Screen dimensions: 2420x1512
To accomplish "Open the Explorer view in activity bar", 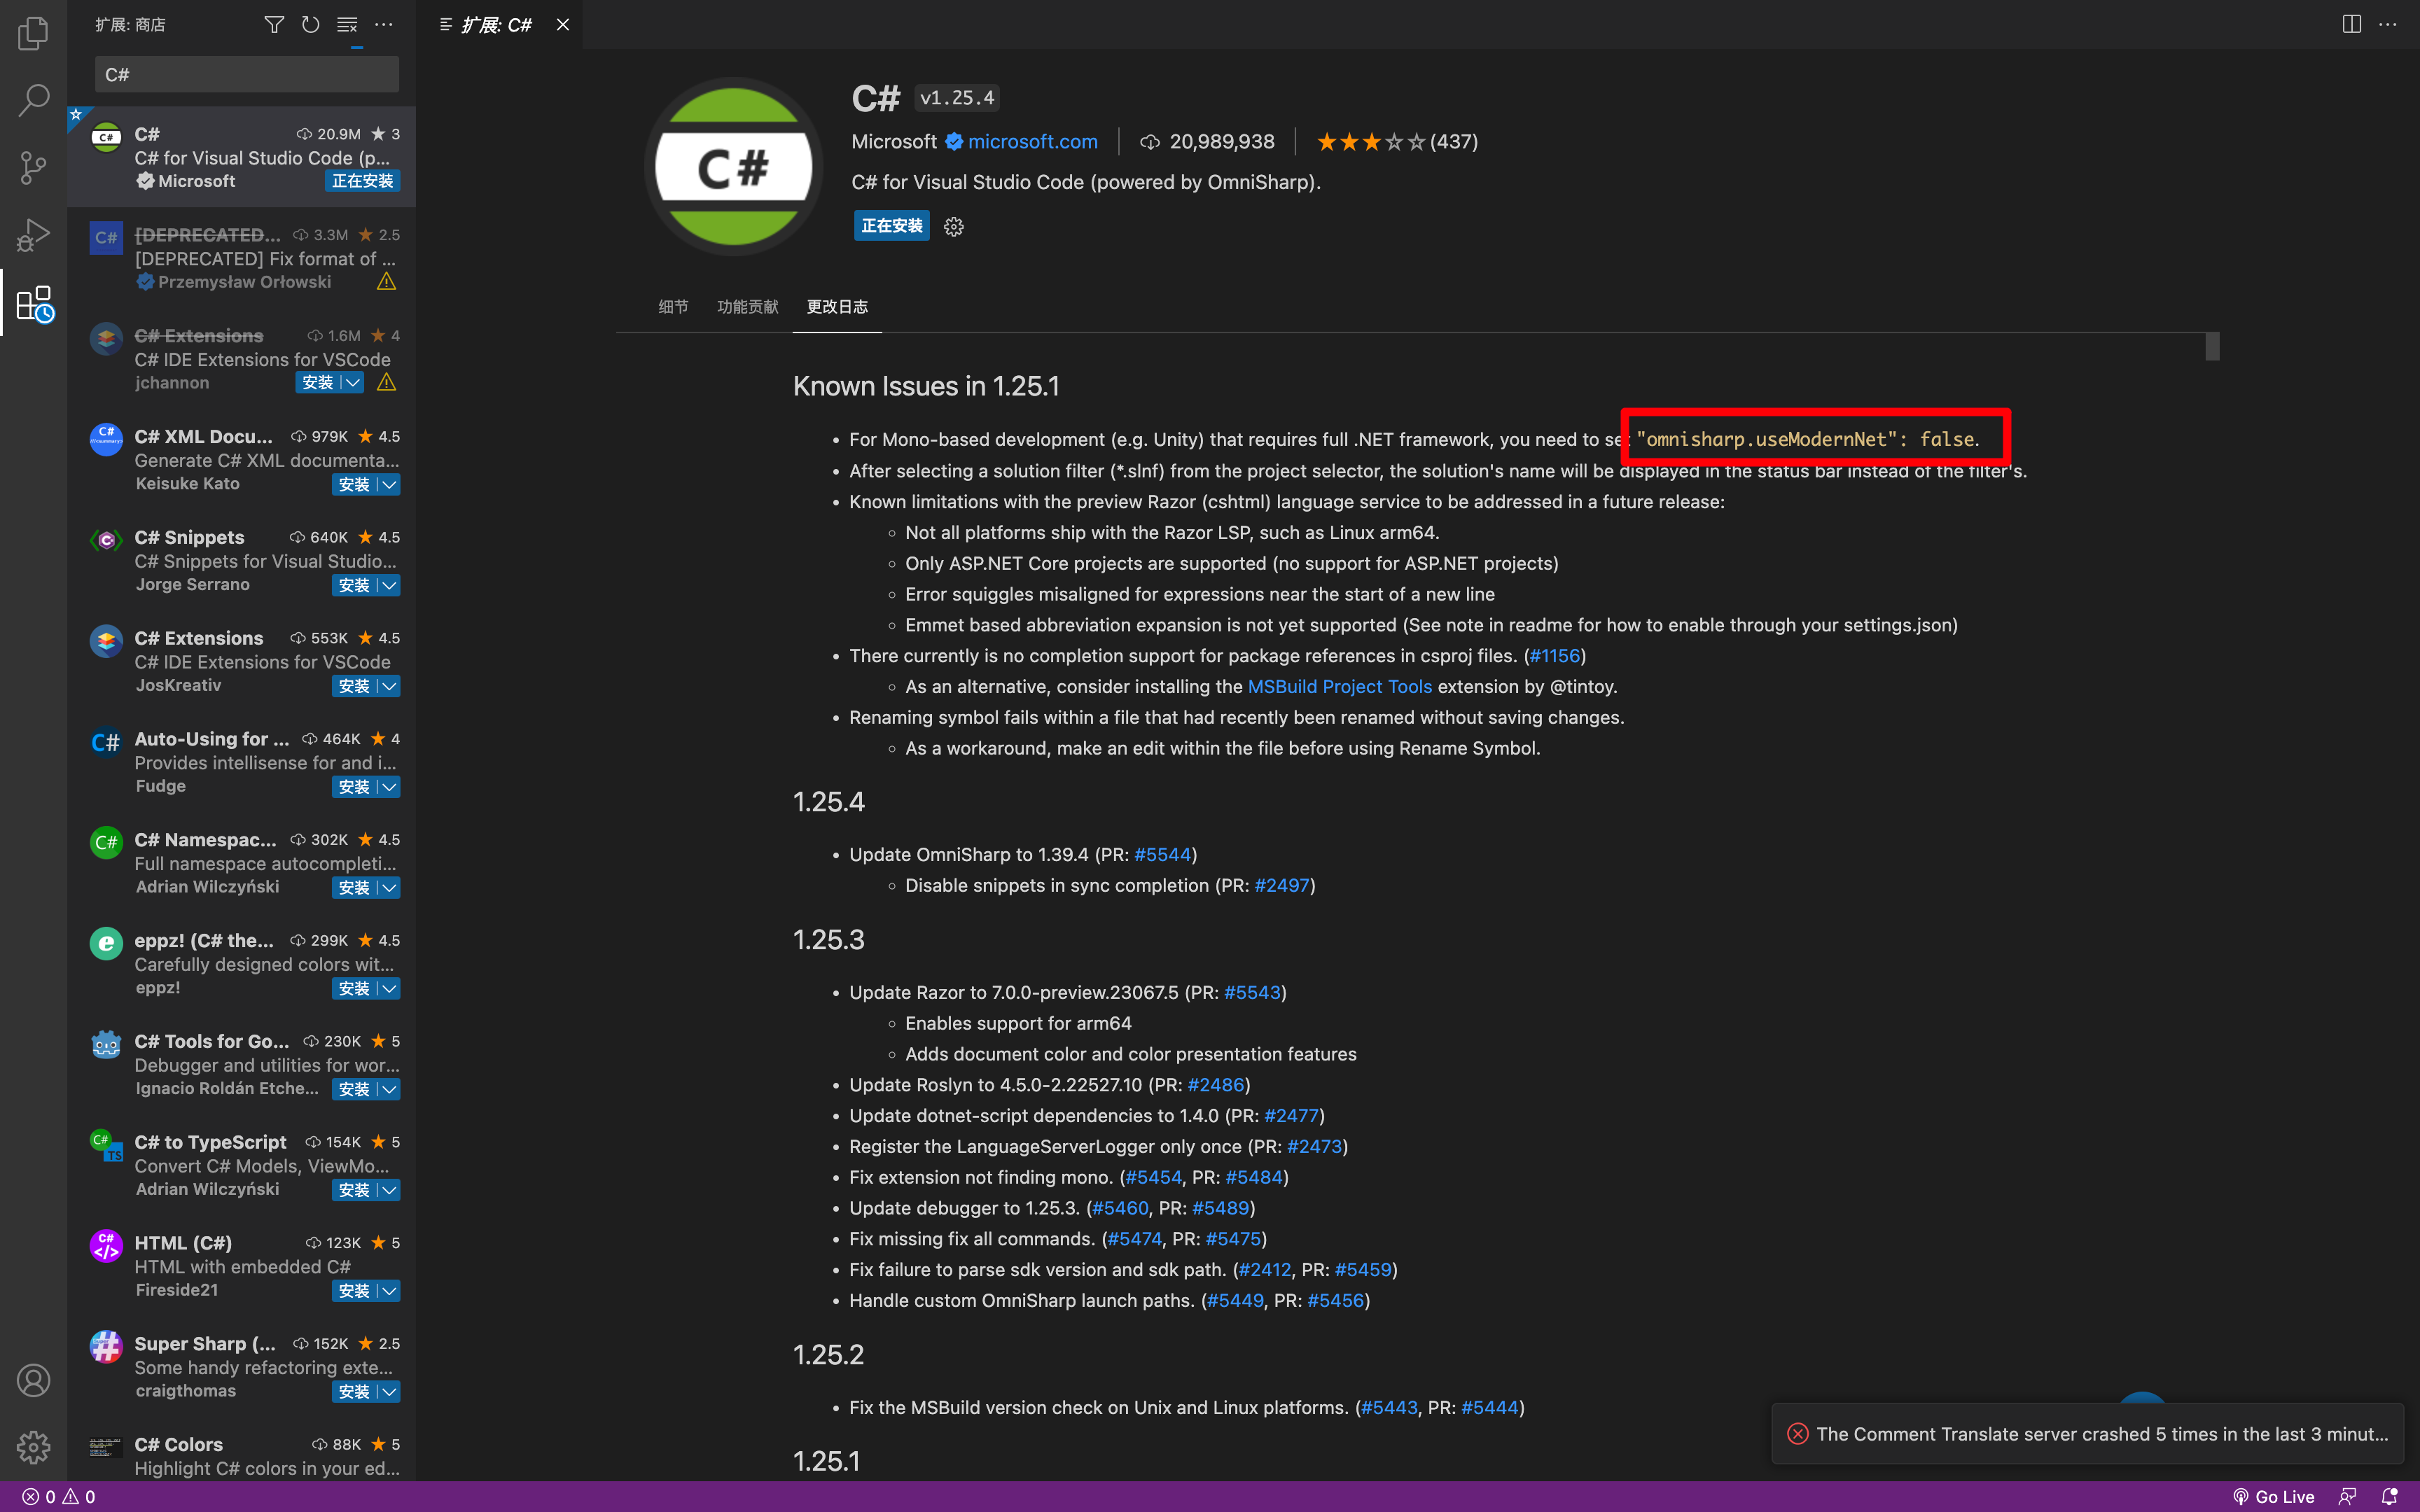I will click(x=33, y=33).
